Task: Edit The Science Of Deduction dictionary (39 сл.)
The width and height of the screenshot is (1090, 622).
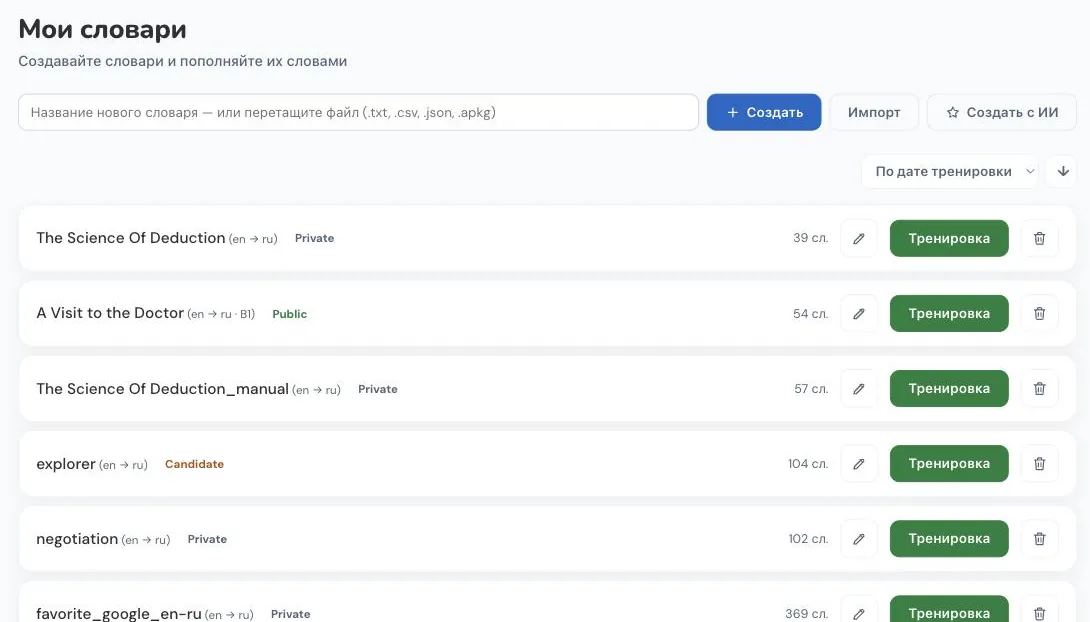Action: pos(859,238)
